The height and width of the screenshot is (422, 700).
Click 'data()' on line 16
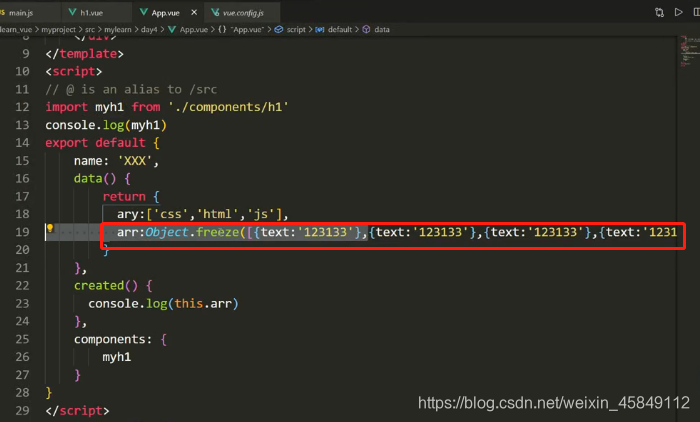pos(95,179)
